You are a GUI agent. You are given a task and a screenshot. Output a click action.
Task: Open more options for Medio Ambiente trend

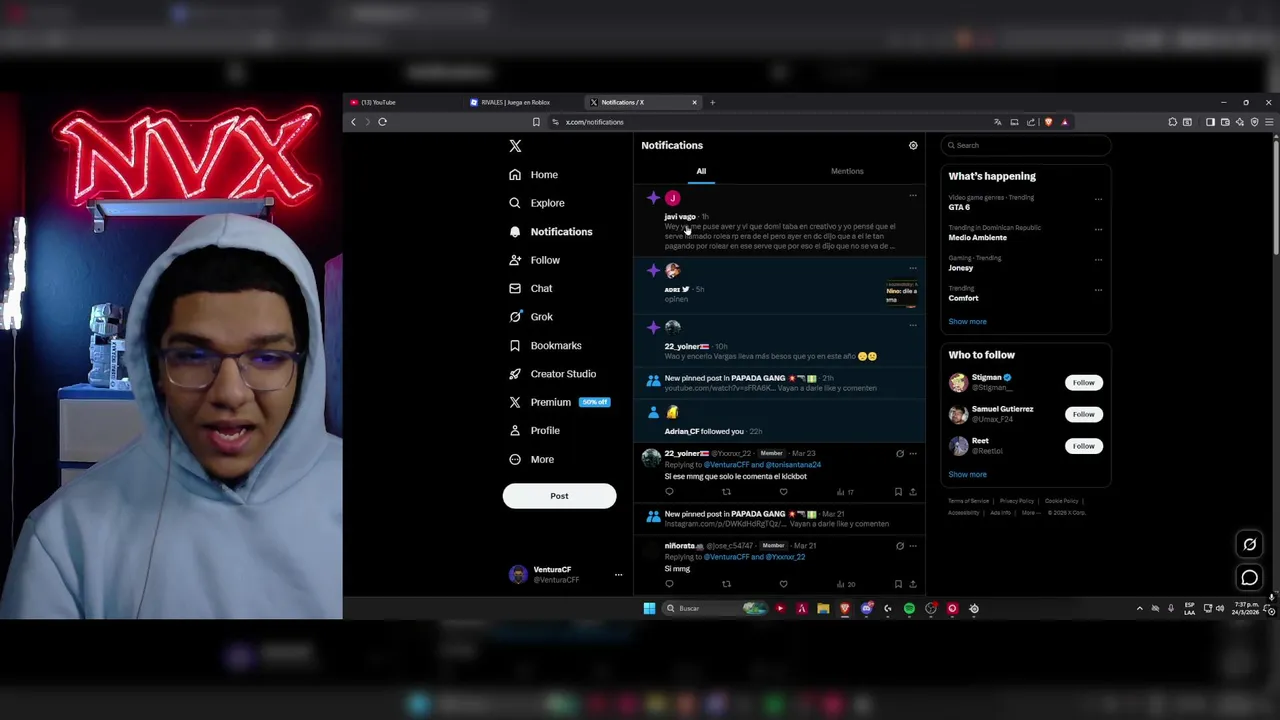click(1098, 229)
